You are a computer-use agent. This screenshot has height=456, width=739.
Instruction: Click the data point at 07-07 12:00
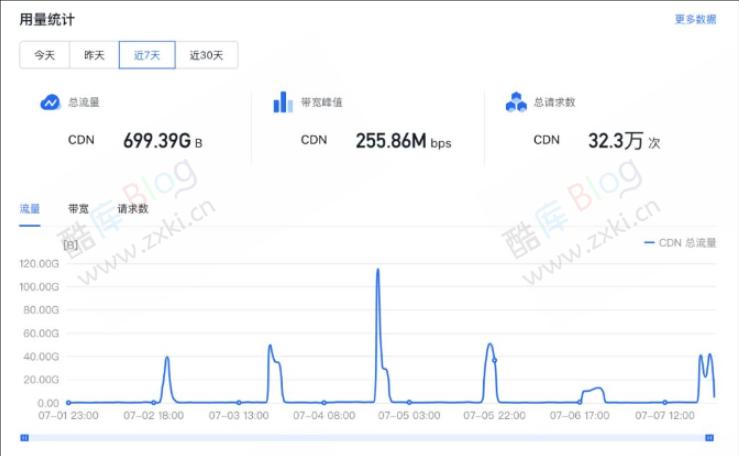(665, 403)
